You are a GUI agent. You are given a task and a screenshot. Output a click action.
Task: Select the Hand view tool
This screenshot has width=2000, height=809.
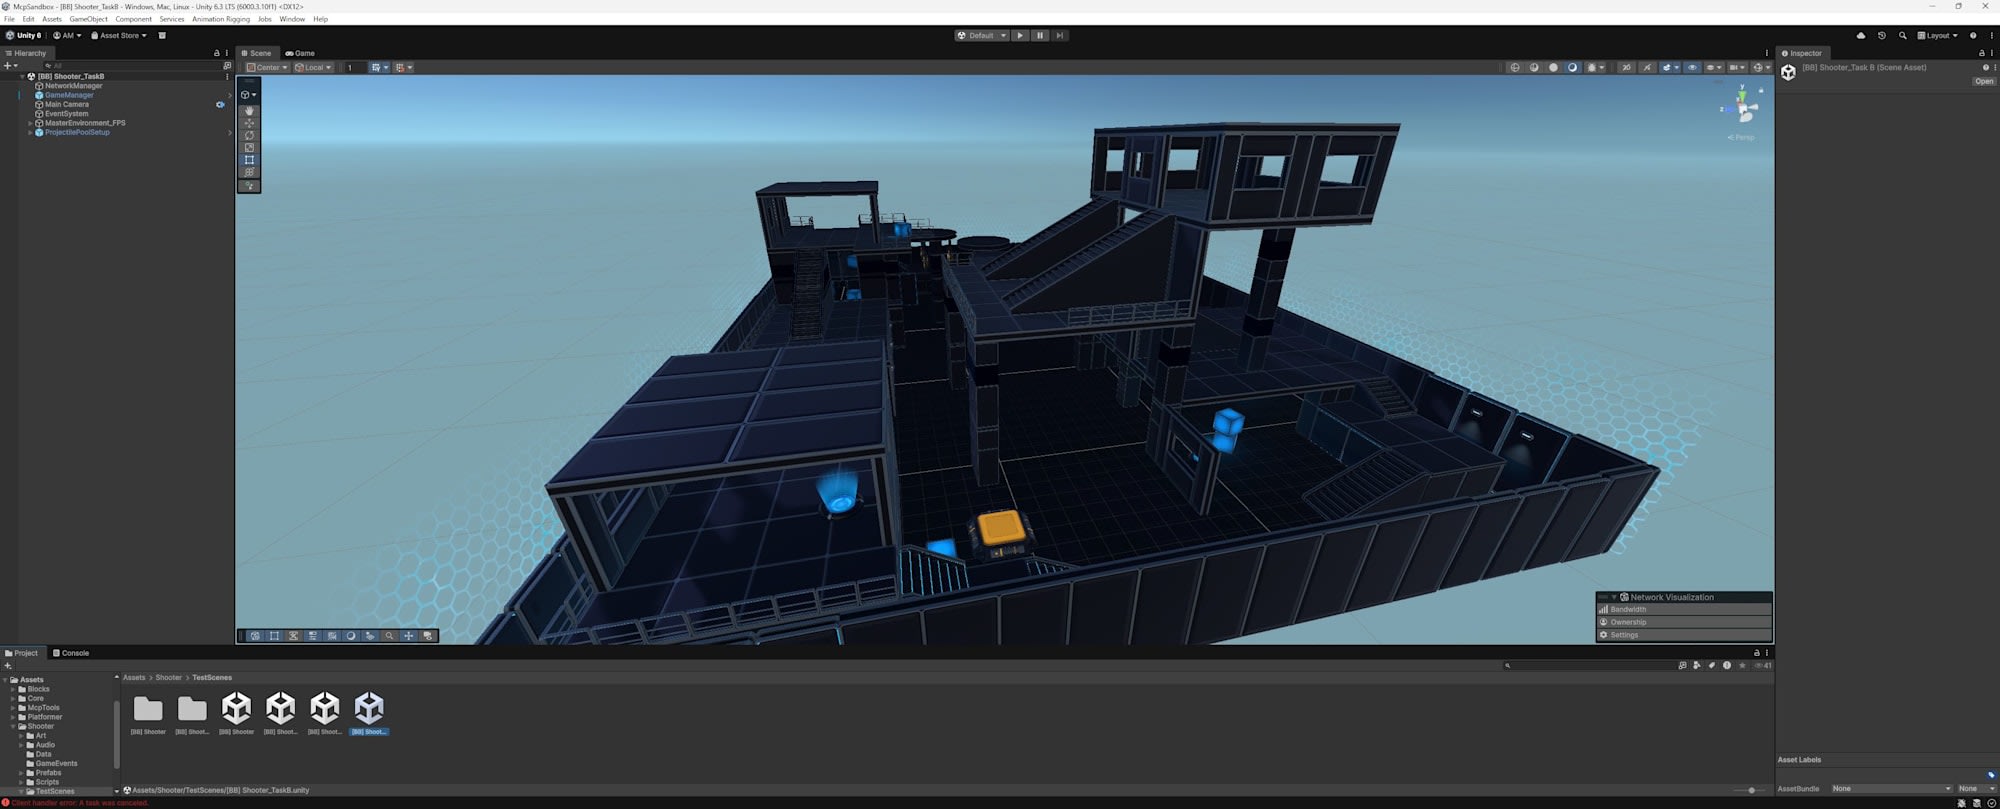click(x=250, y=111)
